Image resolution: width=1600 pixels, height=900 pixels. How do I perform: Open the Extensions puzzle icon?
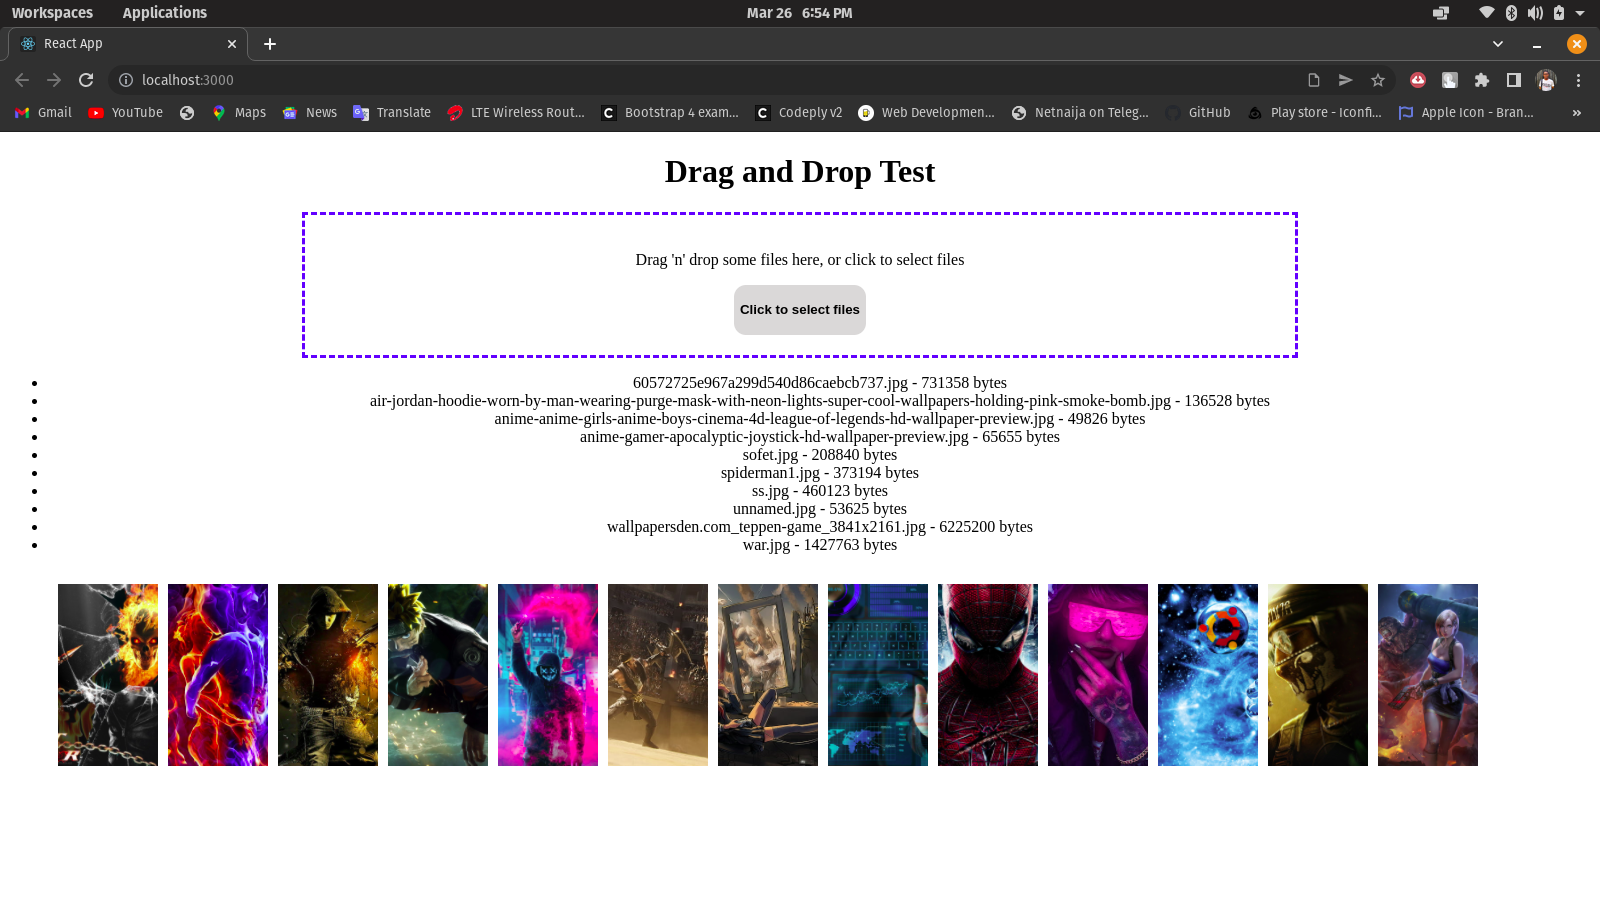[1482, 80]
